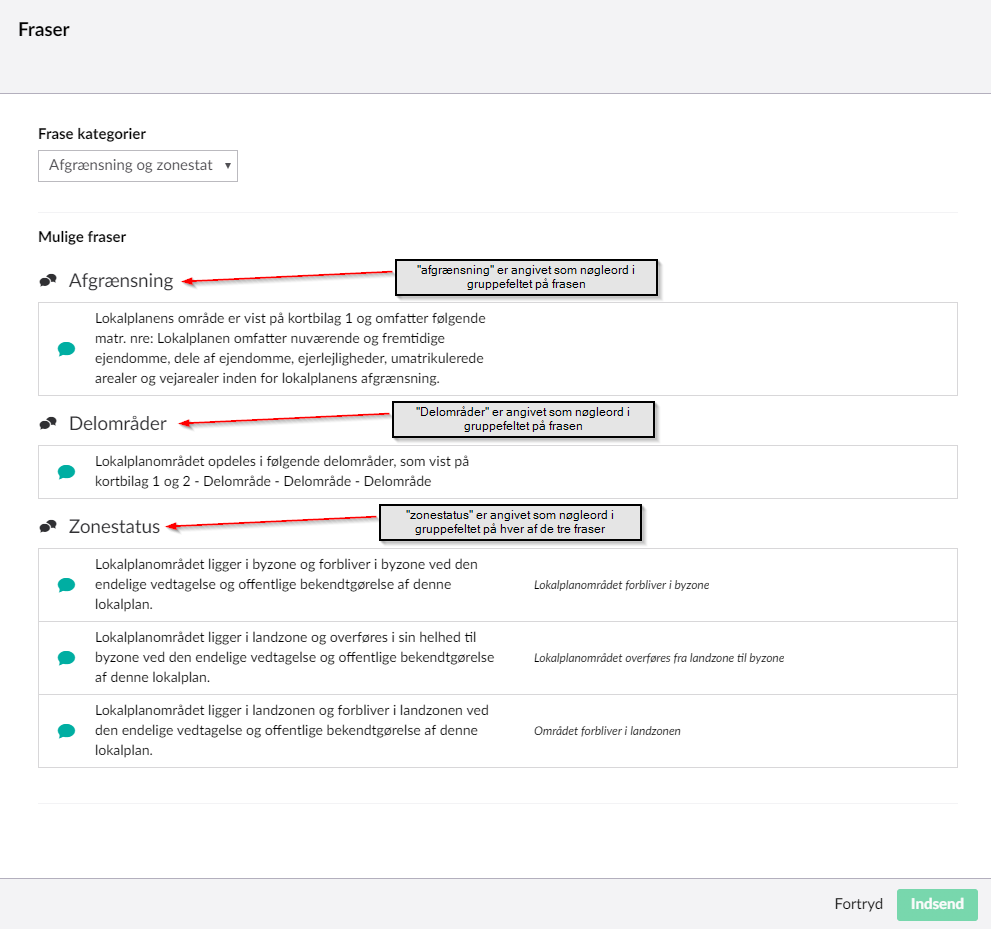Select the Delområder group heading
Screen dimensions: 991x929
tap(117, 424)
